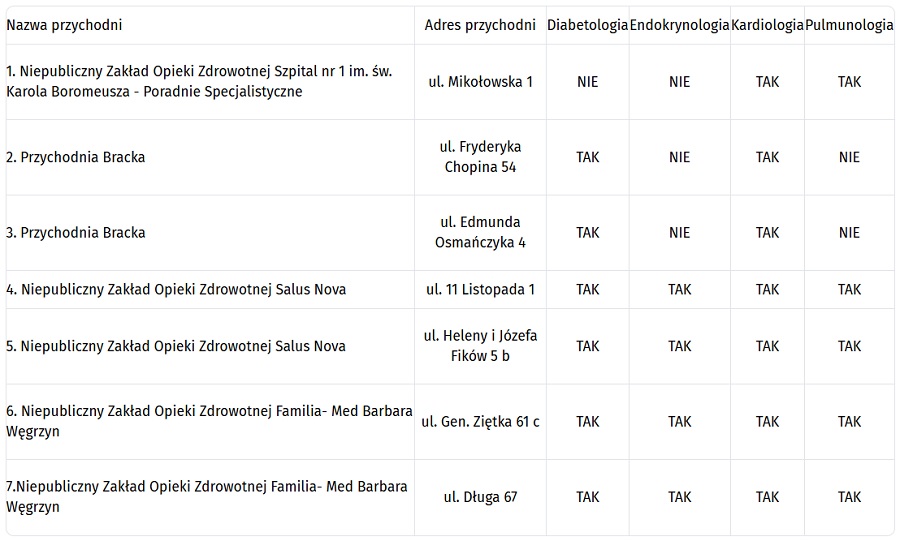Click the Kardiologia column header
Screen dimensions: 900x541
(x=767, y=25)
